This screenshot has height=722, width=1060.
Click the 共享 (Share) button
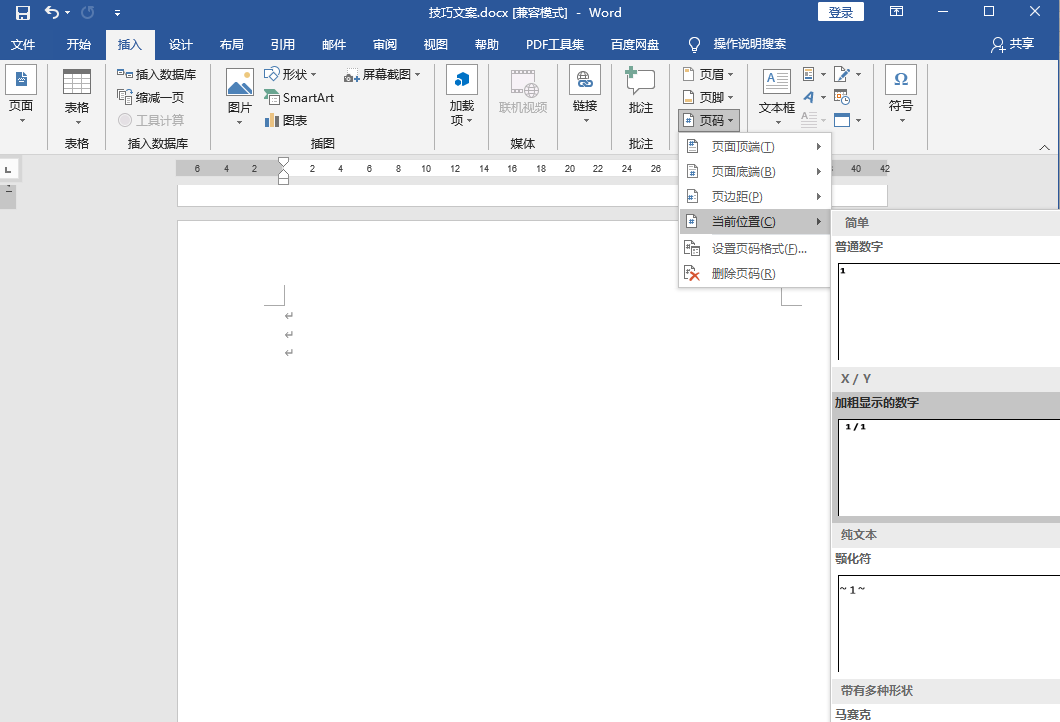1012,45
